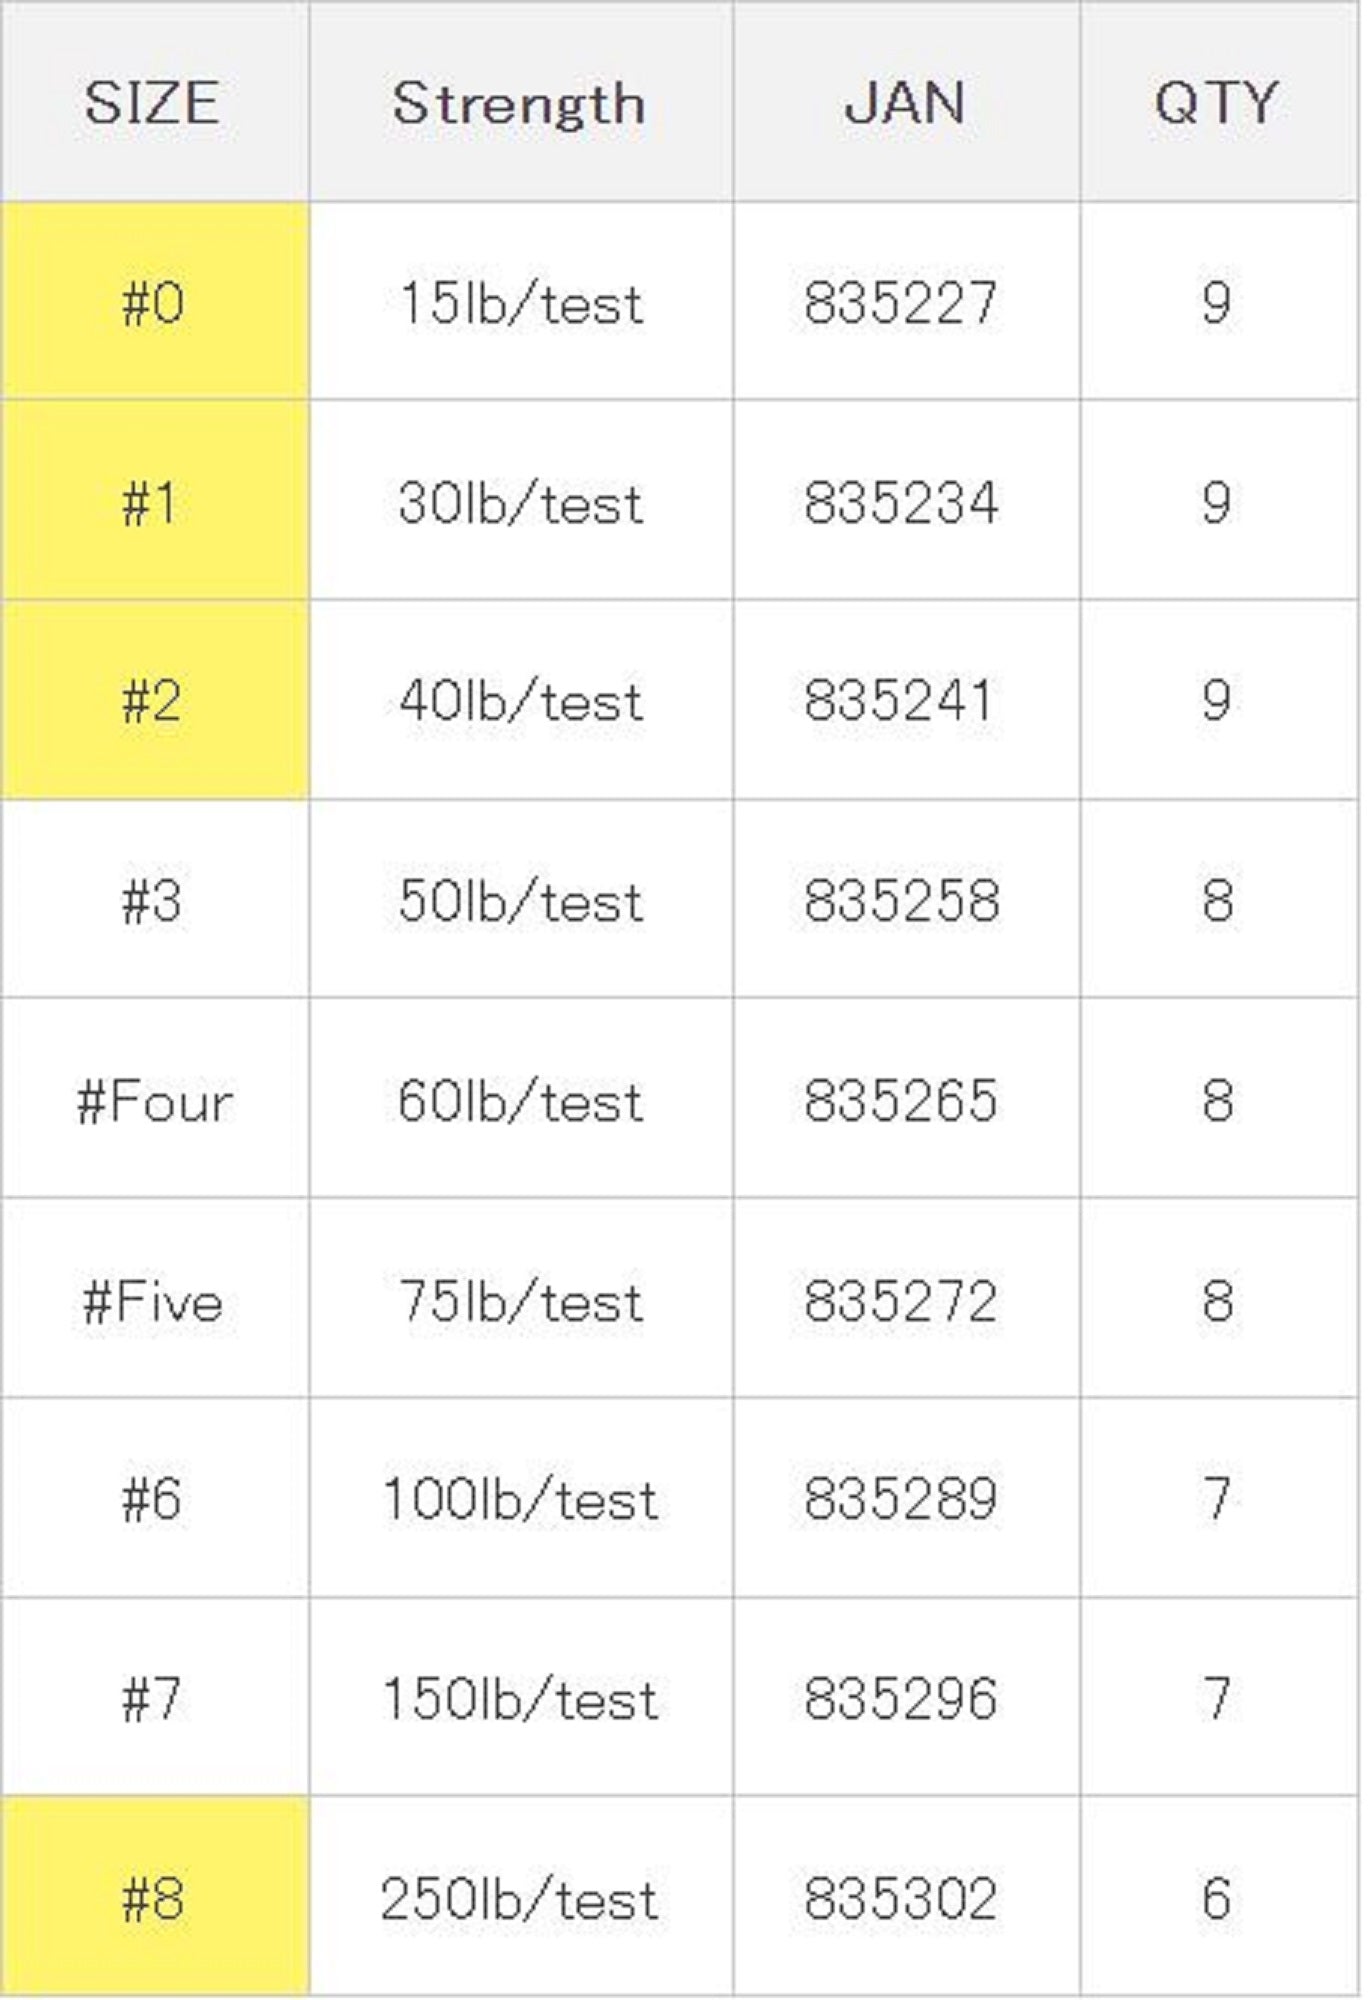Click the 15lb/test strength cell
Viewport: 1369px width, 2000px height.
click(520, 302)
